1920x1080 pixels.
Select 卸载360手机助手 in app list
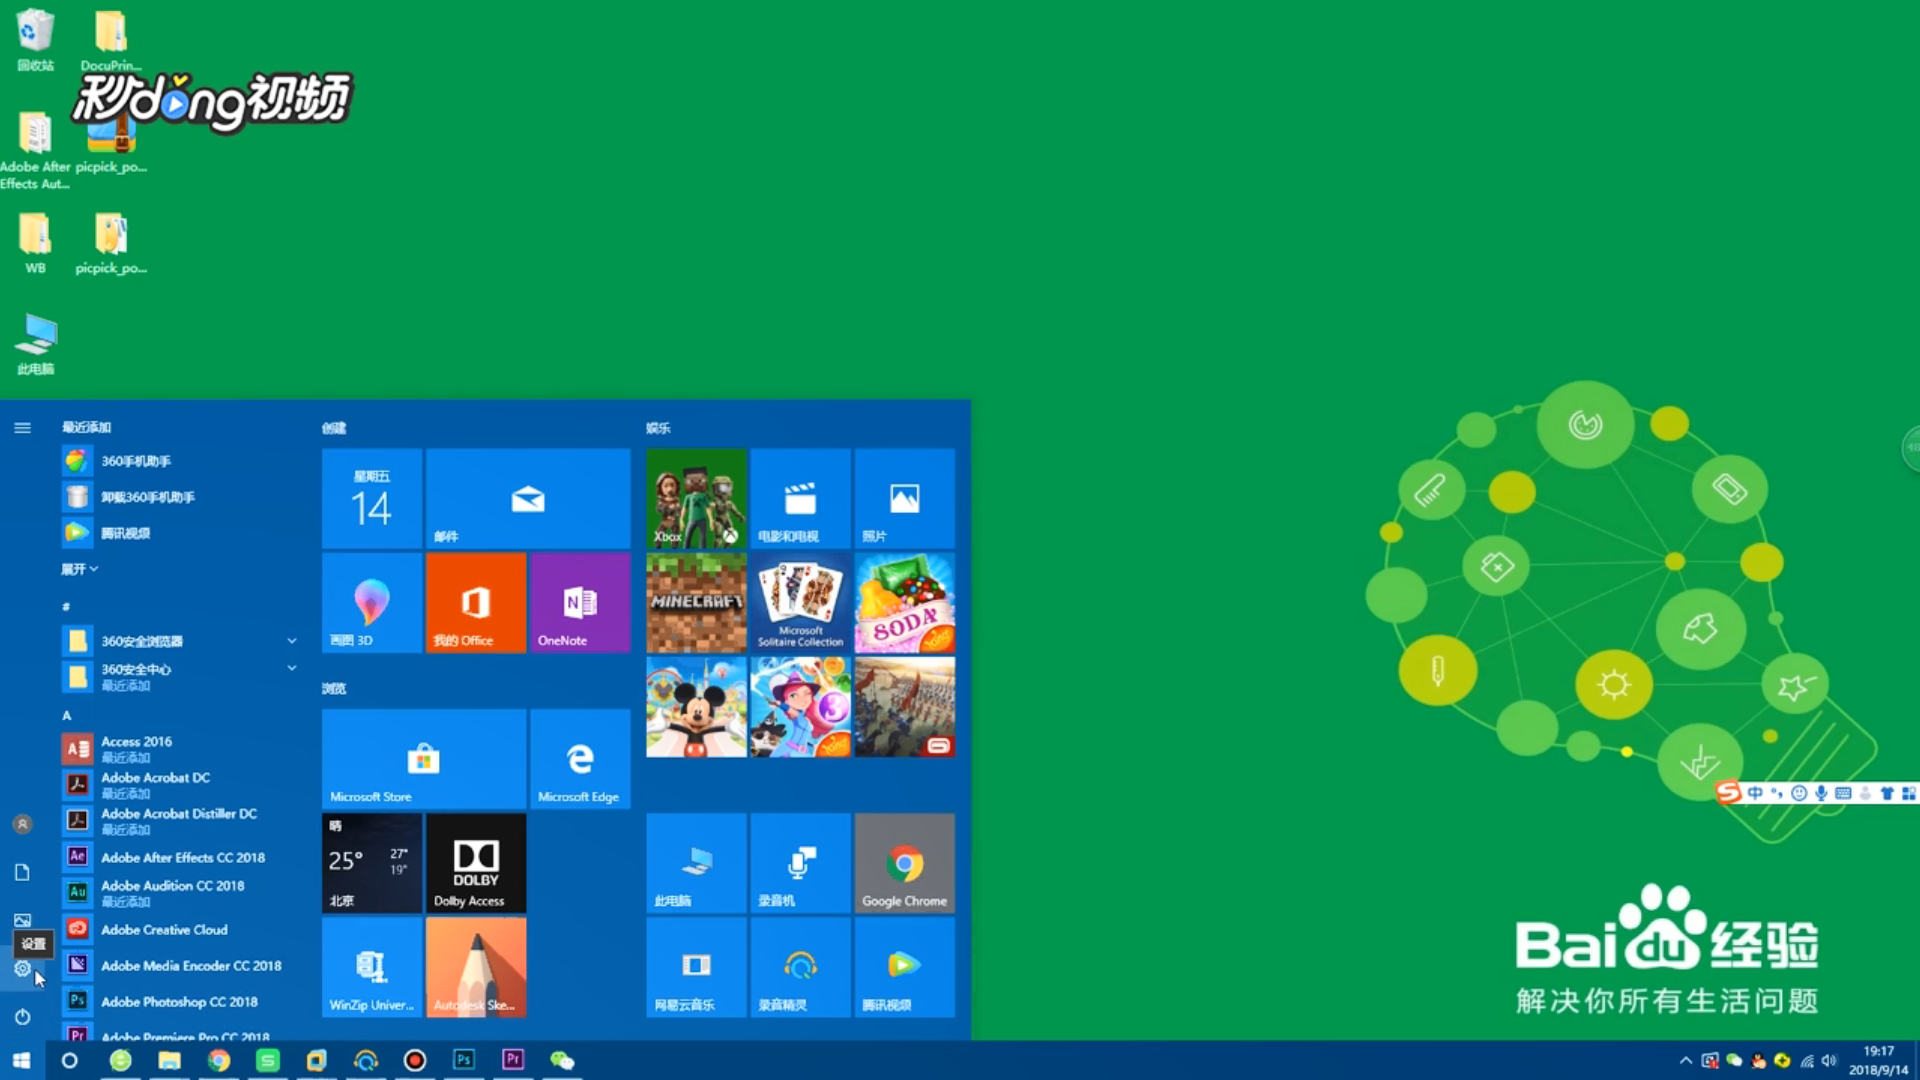point(180,497)
